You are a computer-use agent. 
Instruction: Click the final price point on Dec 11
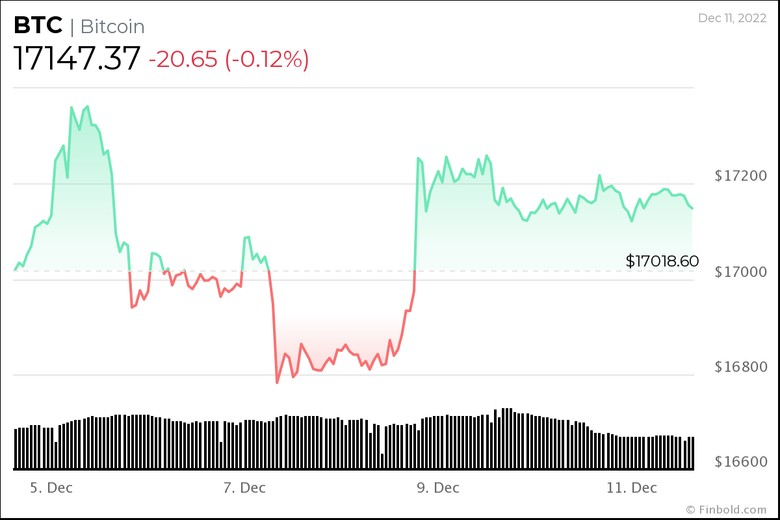point(692,208)
